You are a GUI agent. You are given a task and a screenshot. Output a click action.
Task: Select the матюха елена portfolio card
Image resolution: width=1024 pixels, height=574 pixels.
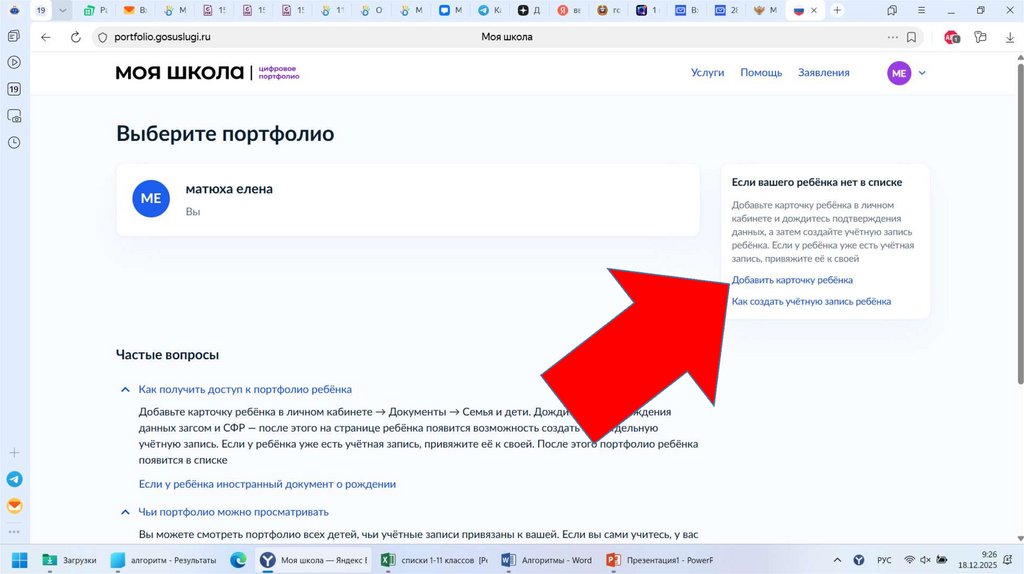(x=408, y=200)
